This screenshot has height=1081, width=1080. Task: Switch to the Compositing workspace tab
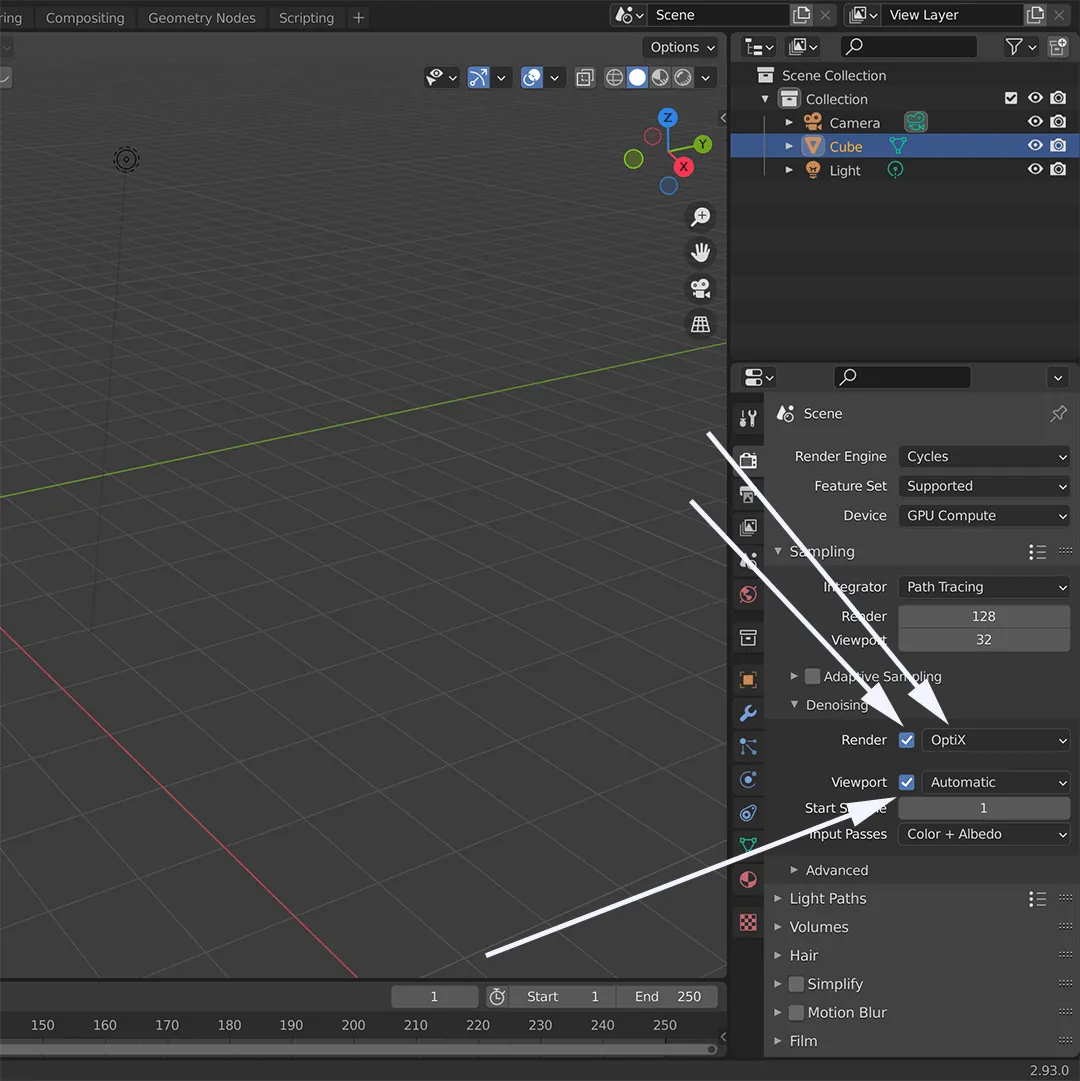[x=85, y=18]
